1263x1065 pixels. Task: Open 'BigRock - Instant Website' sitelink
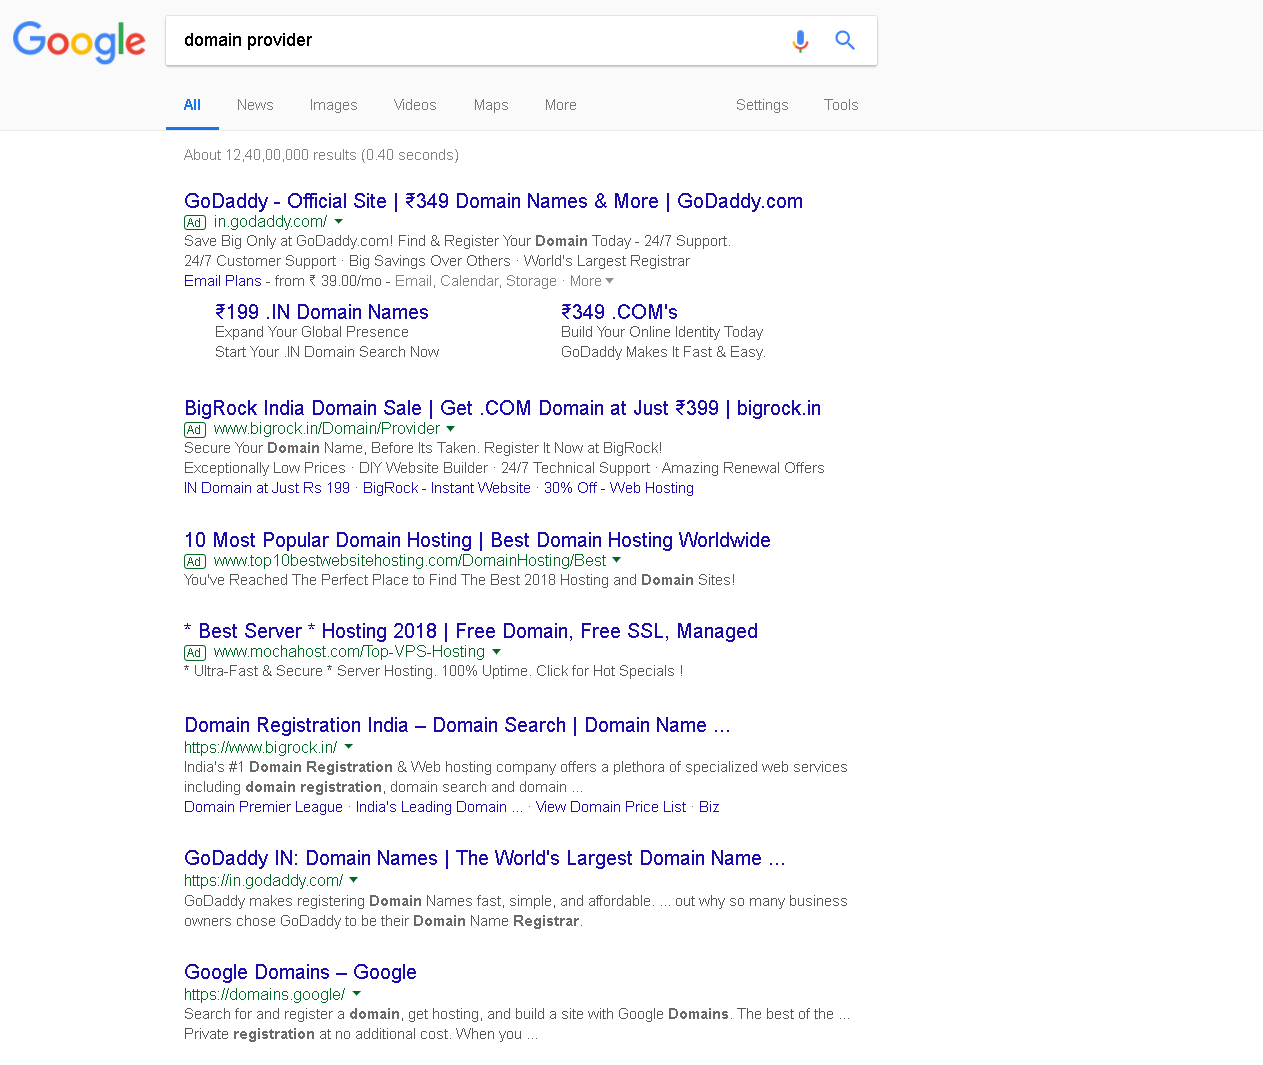point(447,488)
